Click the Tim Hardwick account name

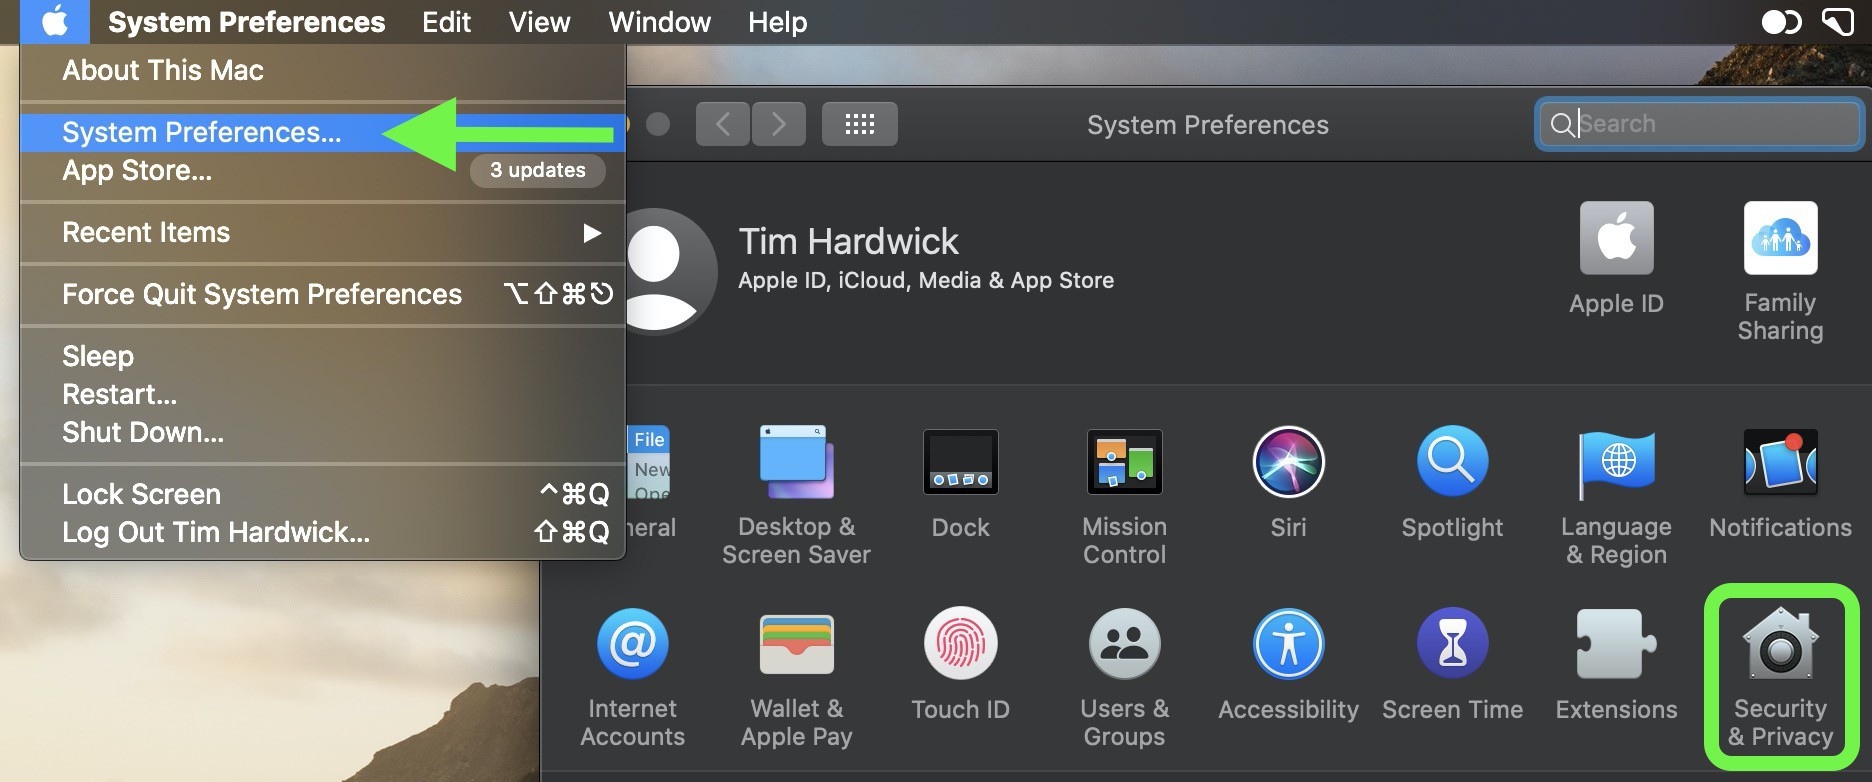(x=848, y=241)
